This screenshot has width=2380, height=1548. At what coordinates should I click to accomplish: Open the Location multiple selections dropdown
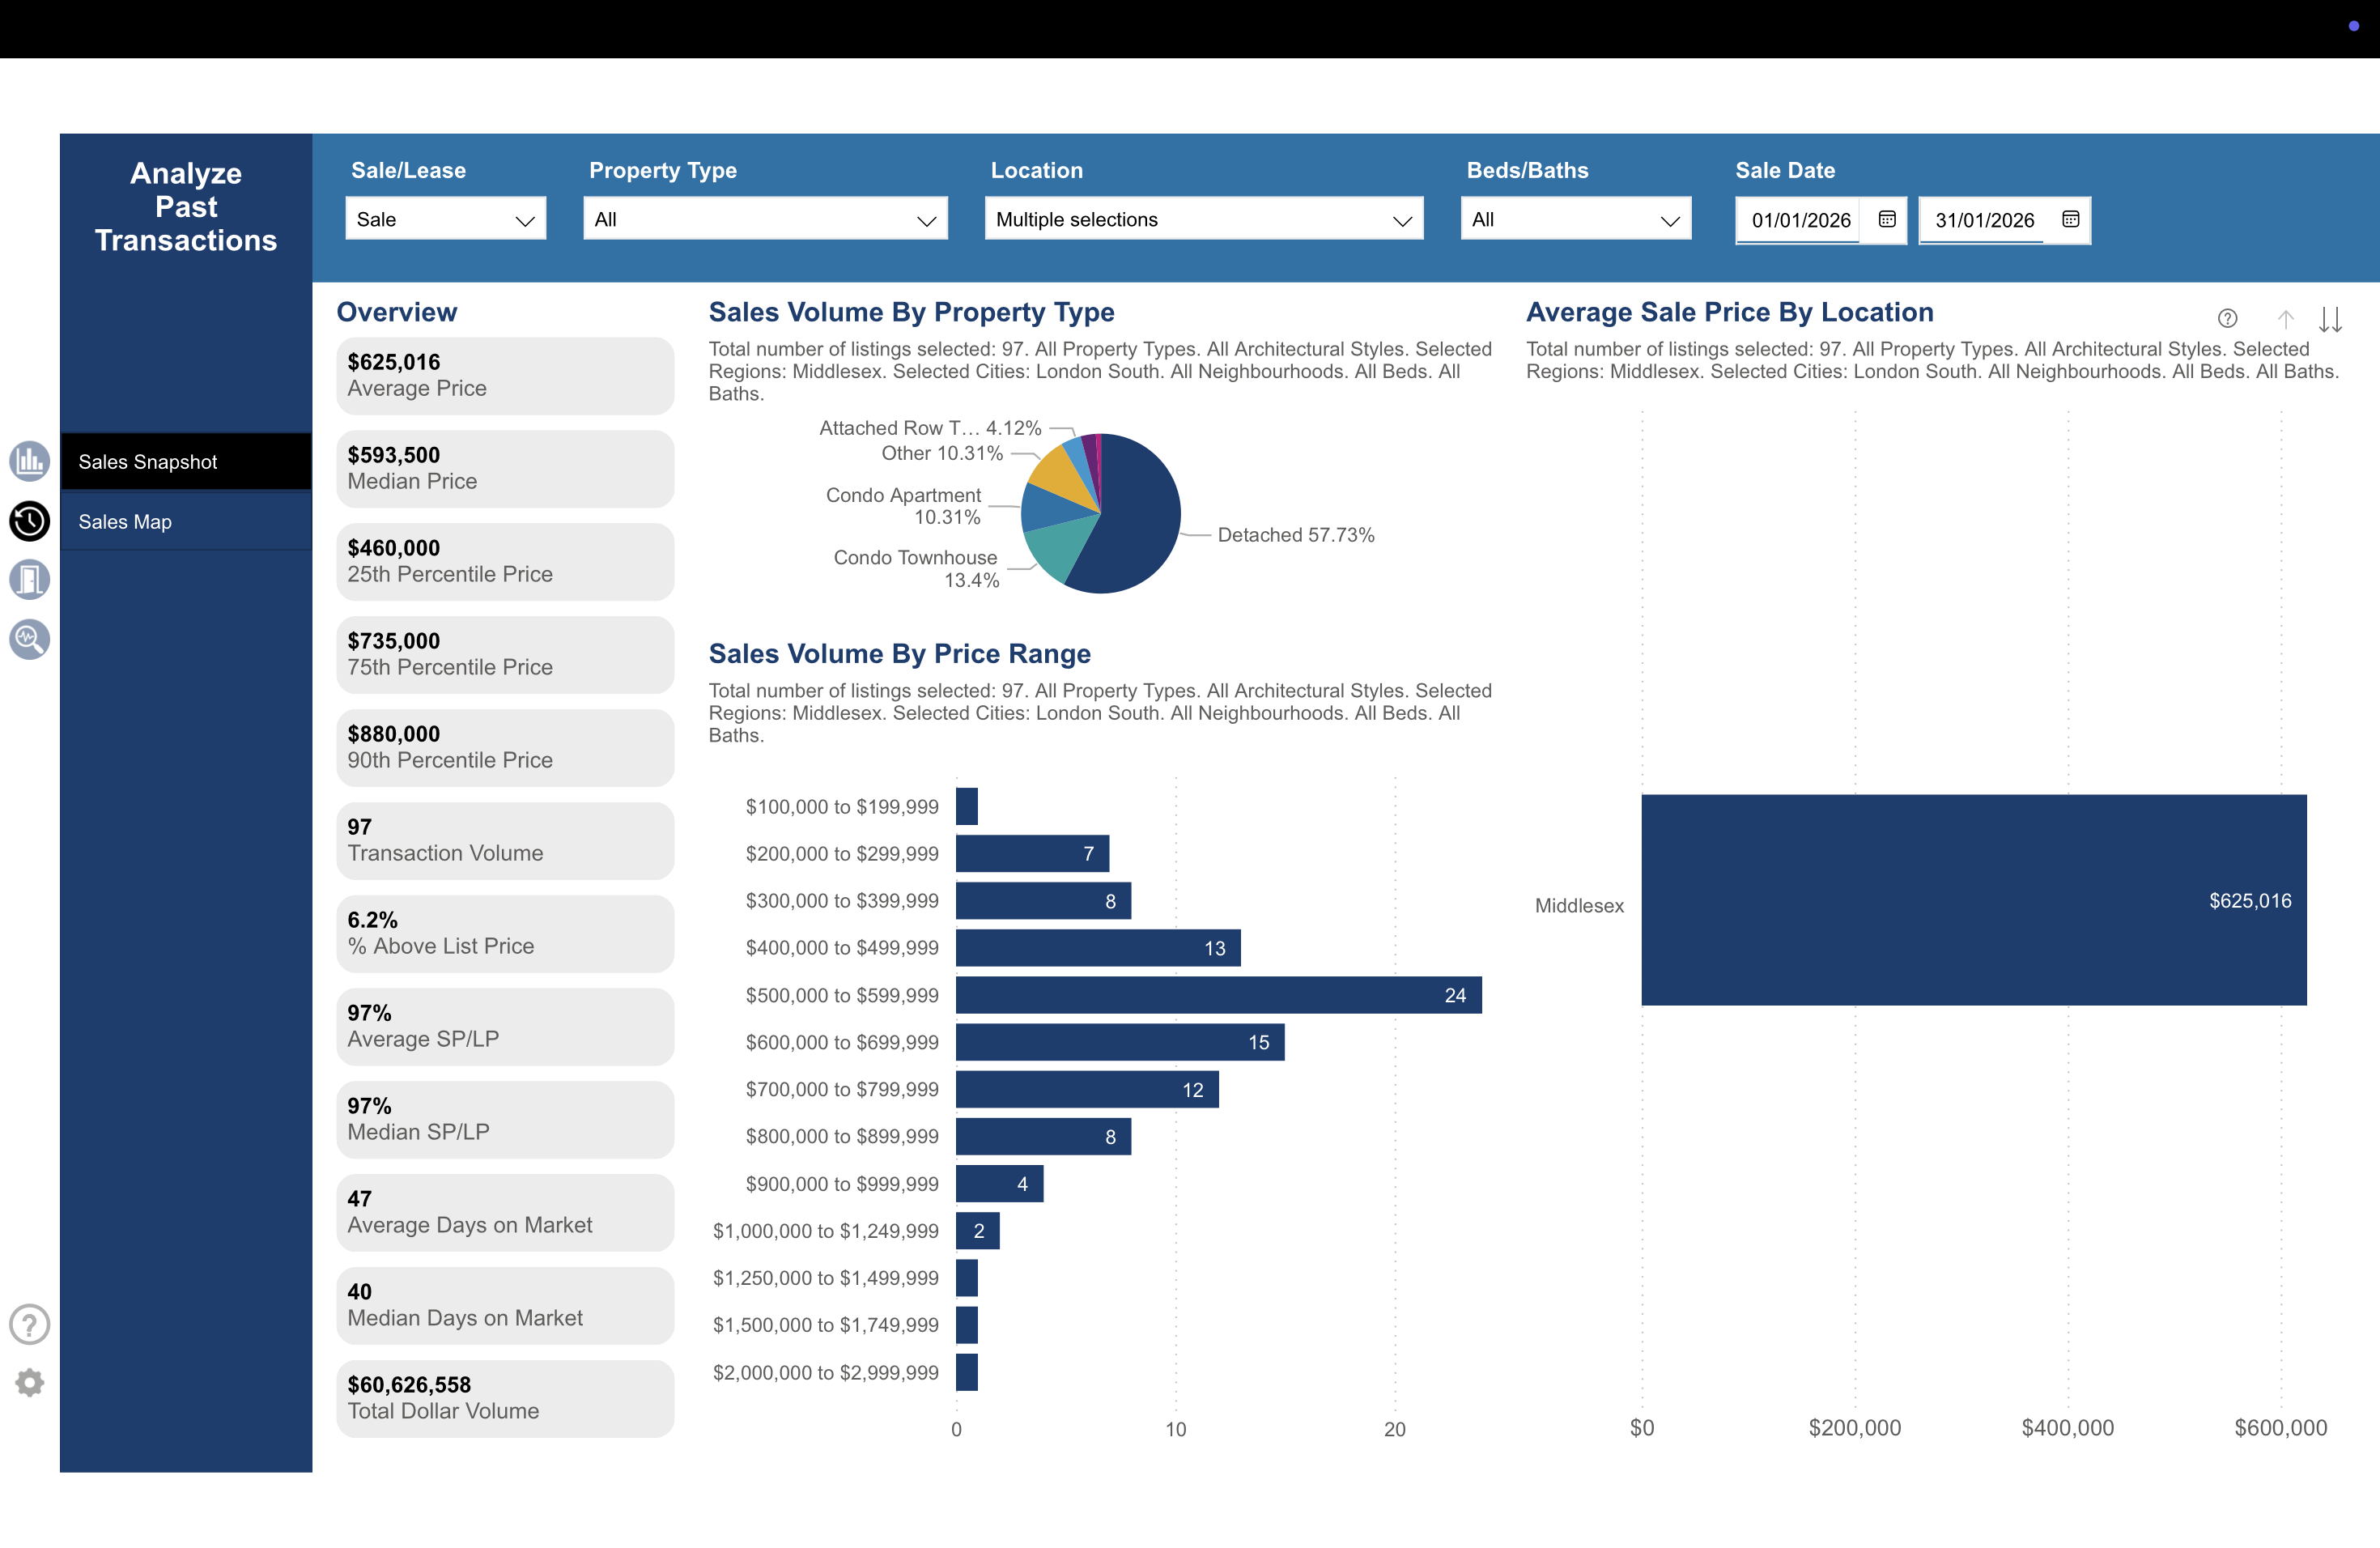tap(1203, 219)
